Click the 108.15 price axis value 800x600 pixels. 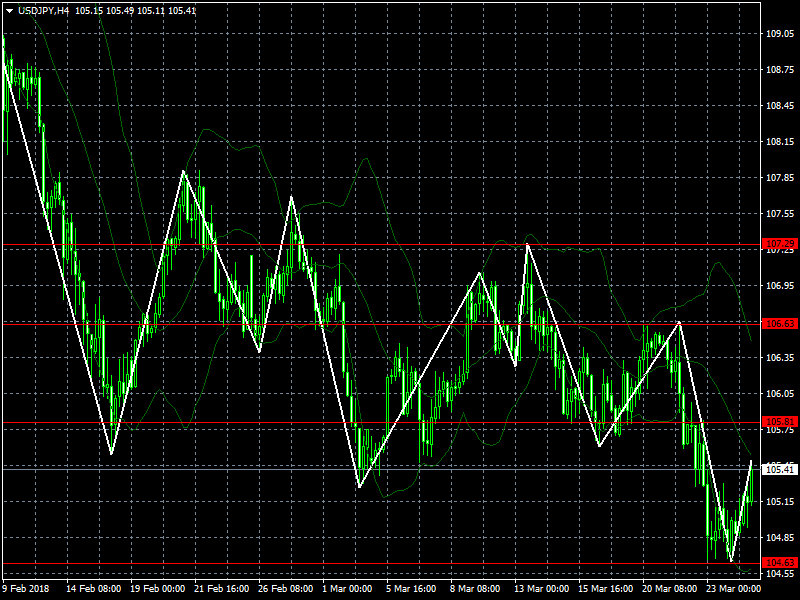coord(780,142)
